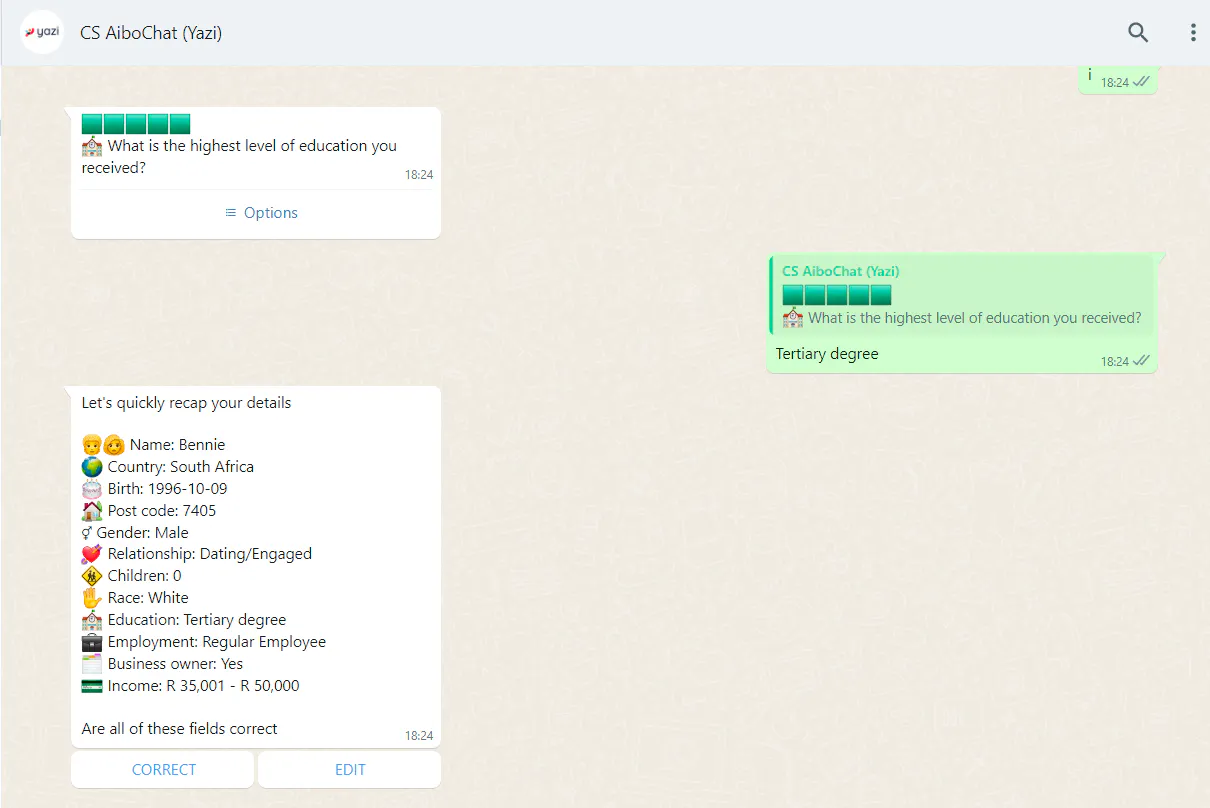Click the 'Income: R 35,001 - R 50,000' line

click(191, 686)
